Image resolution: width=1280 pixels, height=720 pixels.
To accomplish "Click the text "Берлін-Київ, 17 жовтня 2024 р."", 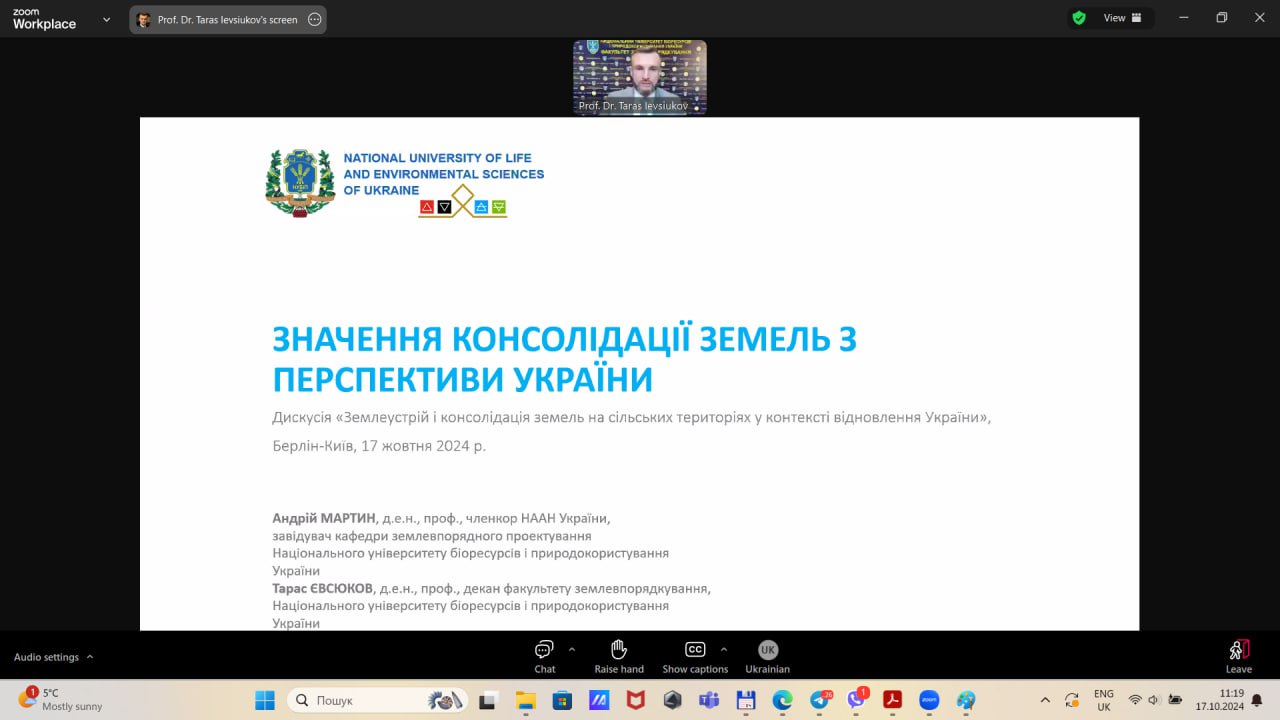I will point(379,446).
